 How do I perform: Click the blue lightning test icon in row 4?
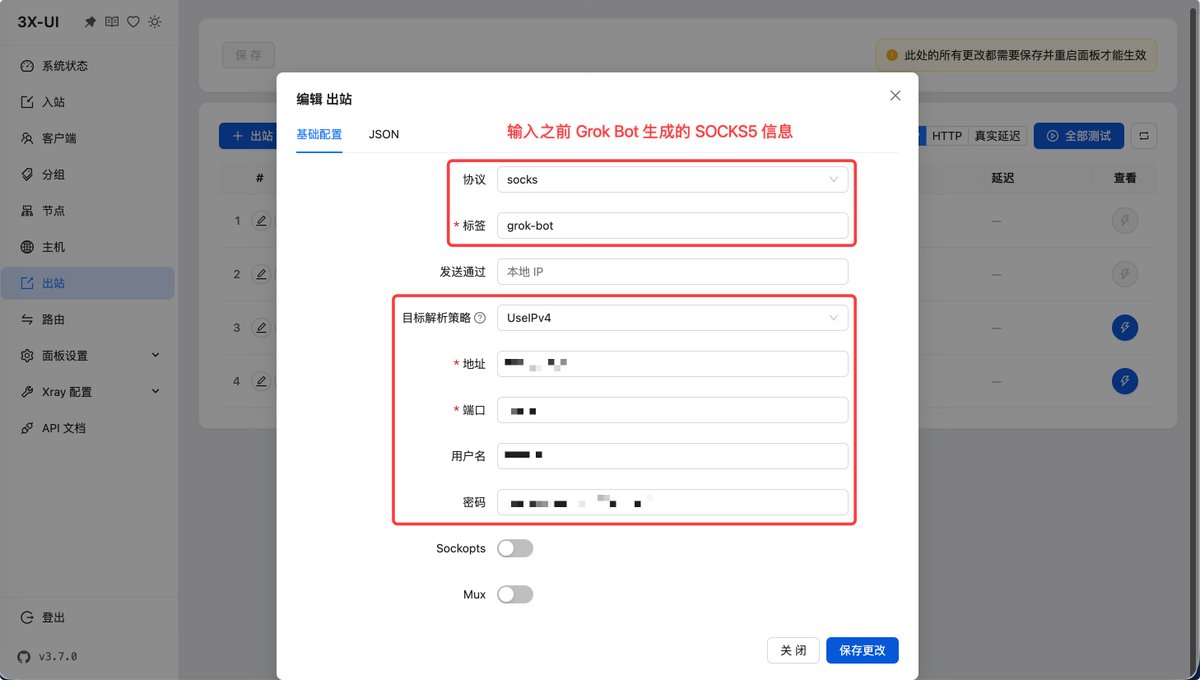(x=1125, y=381)
